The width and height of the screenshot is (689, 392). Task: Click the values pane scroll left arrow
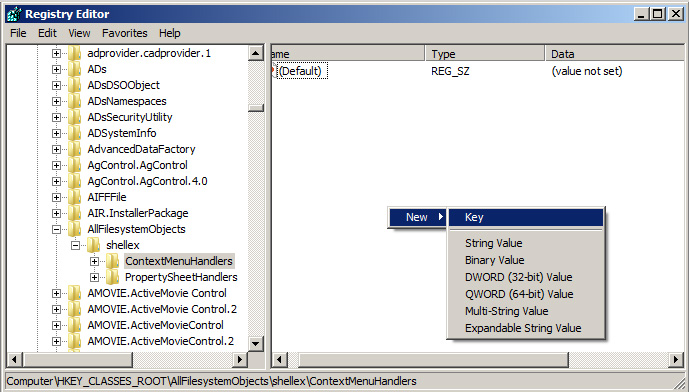click(279, 360)
